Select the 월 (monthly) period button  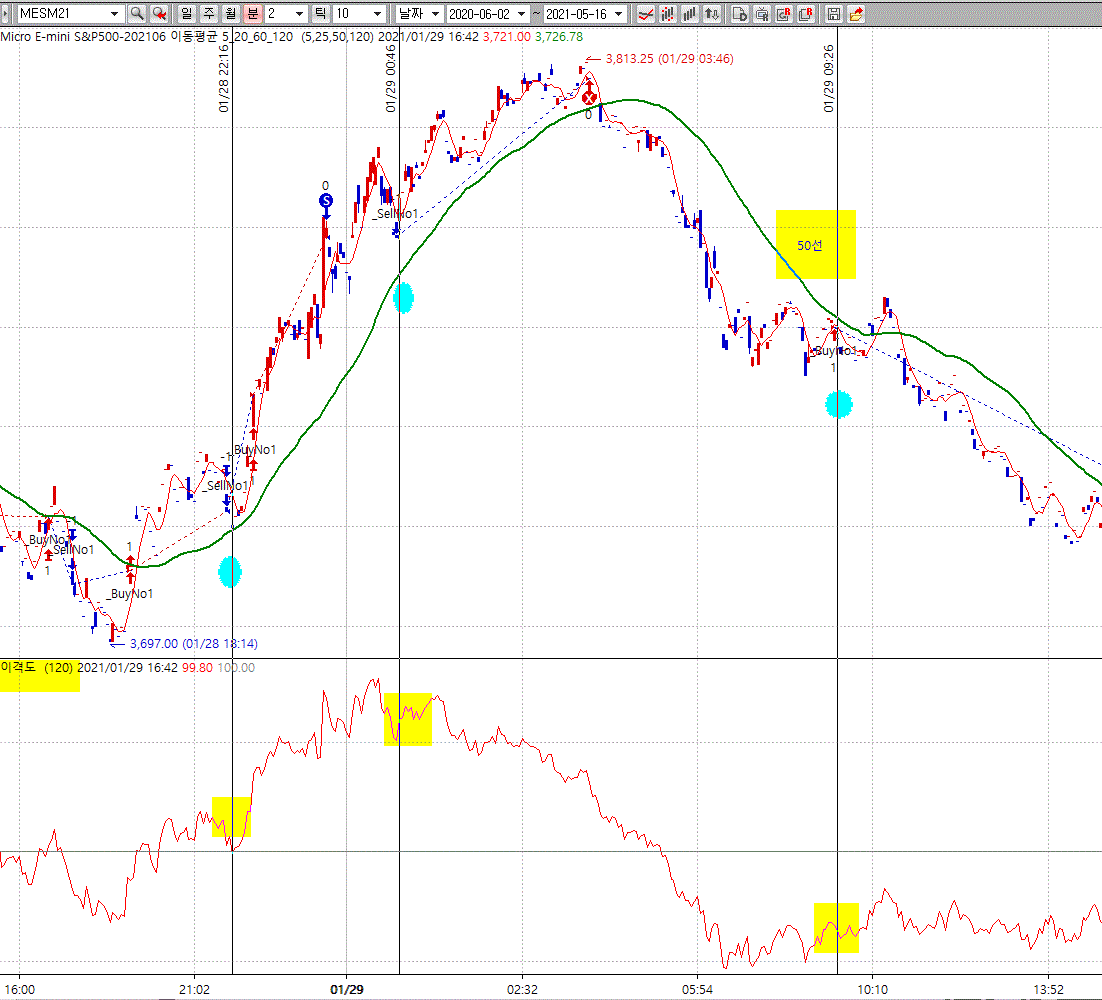[x=230, y=14]
